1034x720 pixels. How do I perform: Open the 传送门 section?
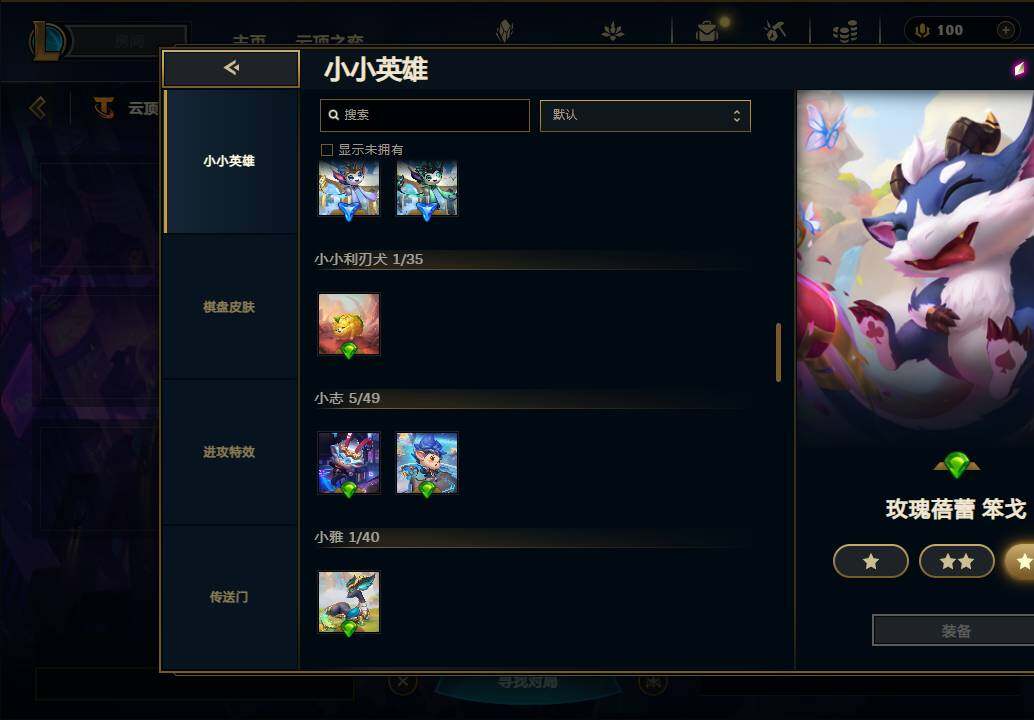point(229,597)
